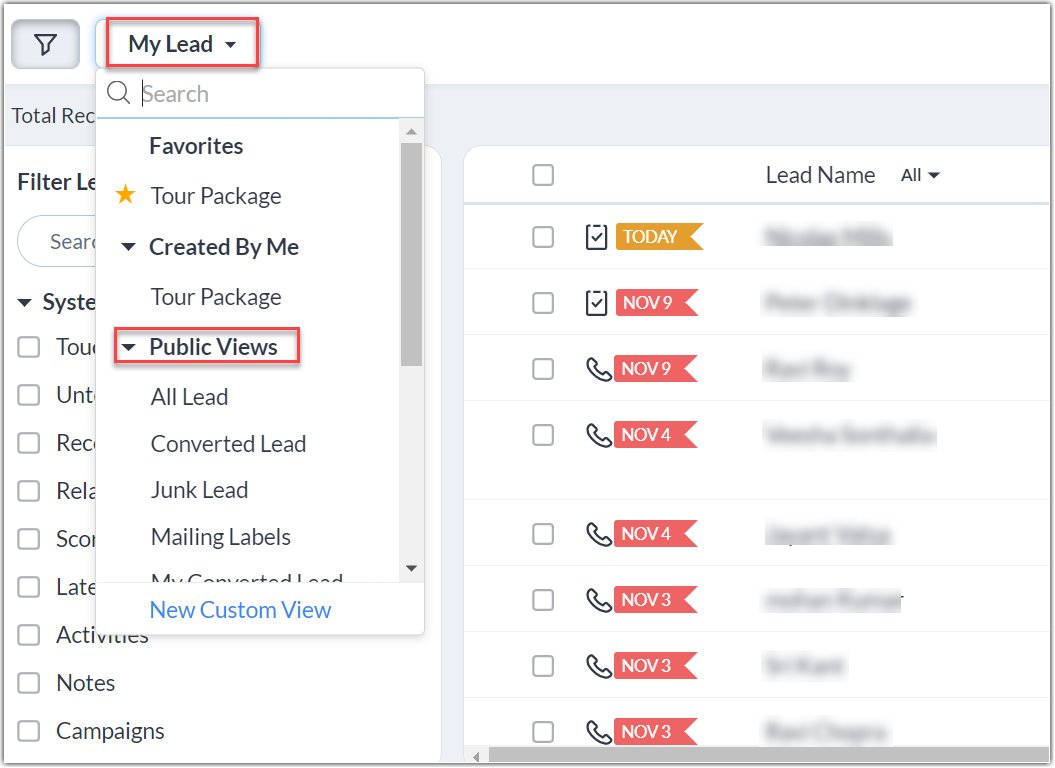Image resolution: width=1055 pixels, height=768 pixels.
Task: Check the Campaigns filter checkbox
Action: pyautogui.click(x=29, y=731)
